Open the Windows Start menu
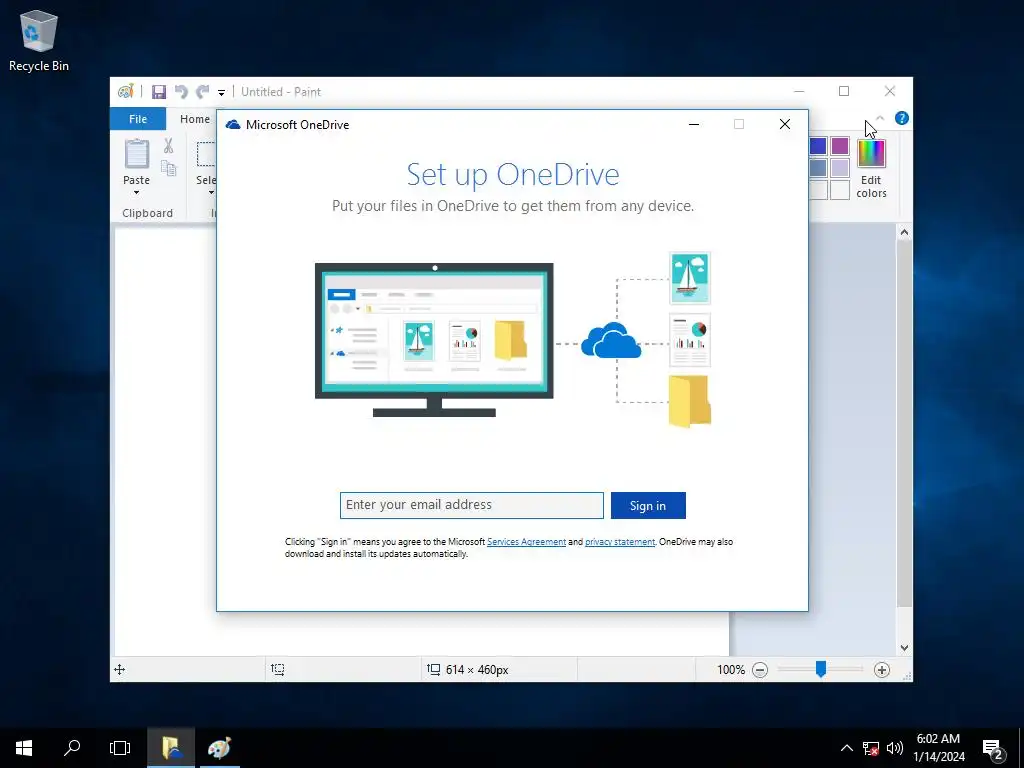Screen dimensions: 1024x768 24,748
